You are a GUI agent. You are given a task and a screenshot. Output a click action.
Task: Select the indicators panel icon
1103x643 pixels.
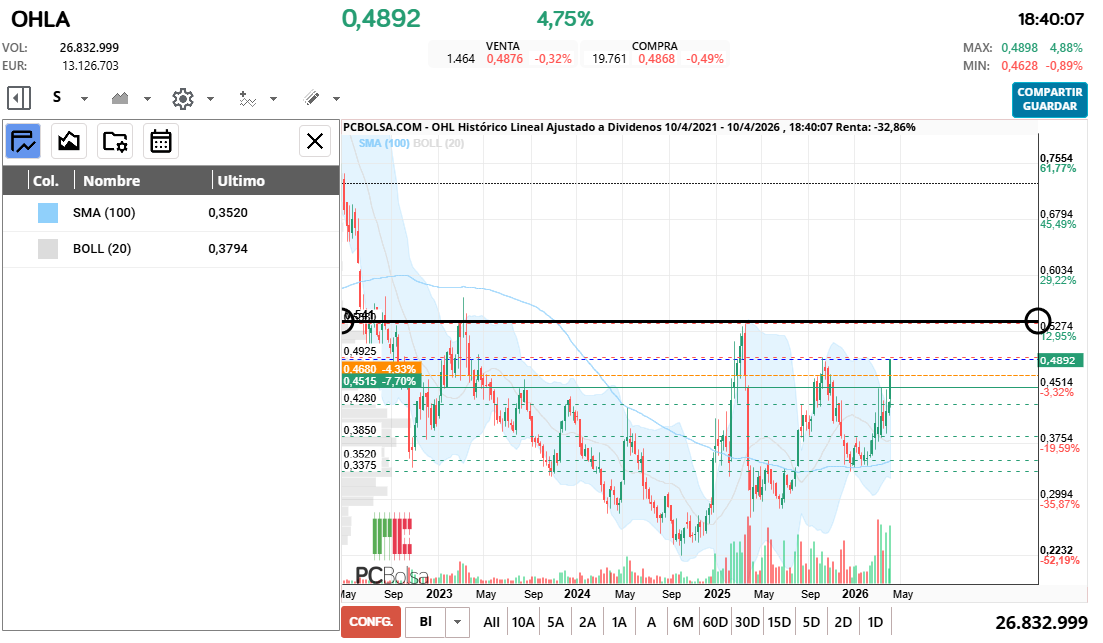click(22, 141)
